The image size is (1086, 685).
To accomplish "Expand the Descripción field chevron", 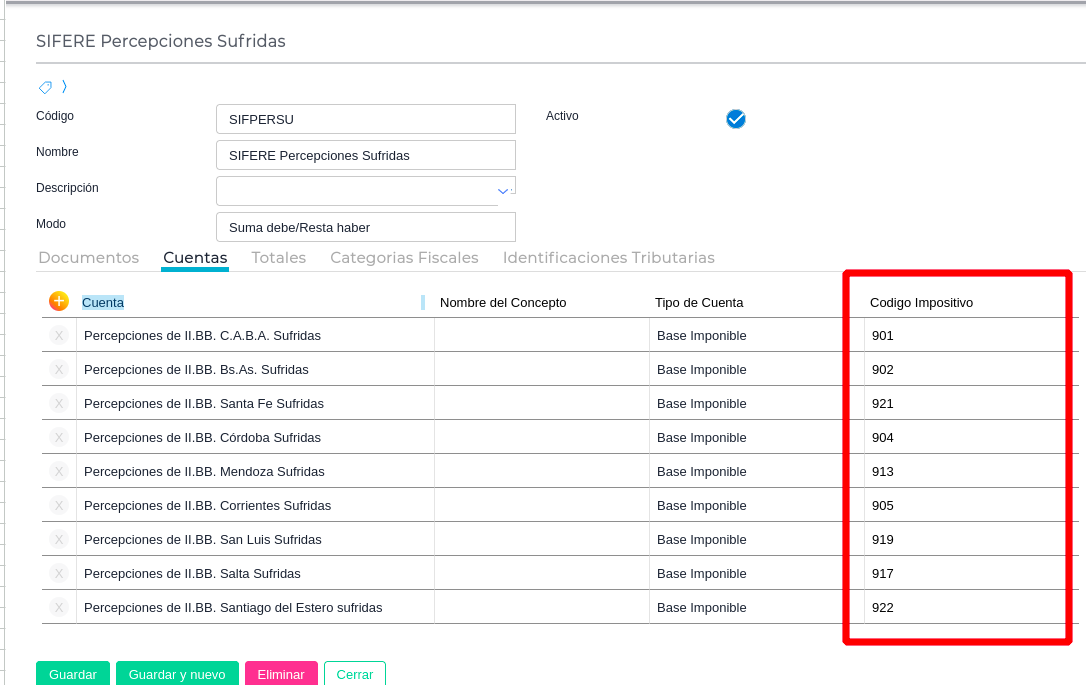I will click(x=503, y=190).
